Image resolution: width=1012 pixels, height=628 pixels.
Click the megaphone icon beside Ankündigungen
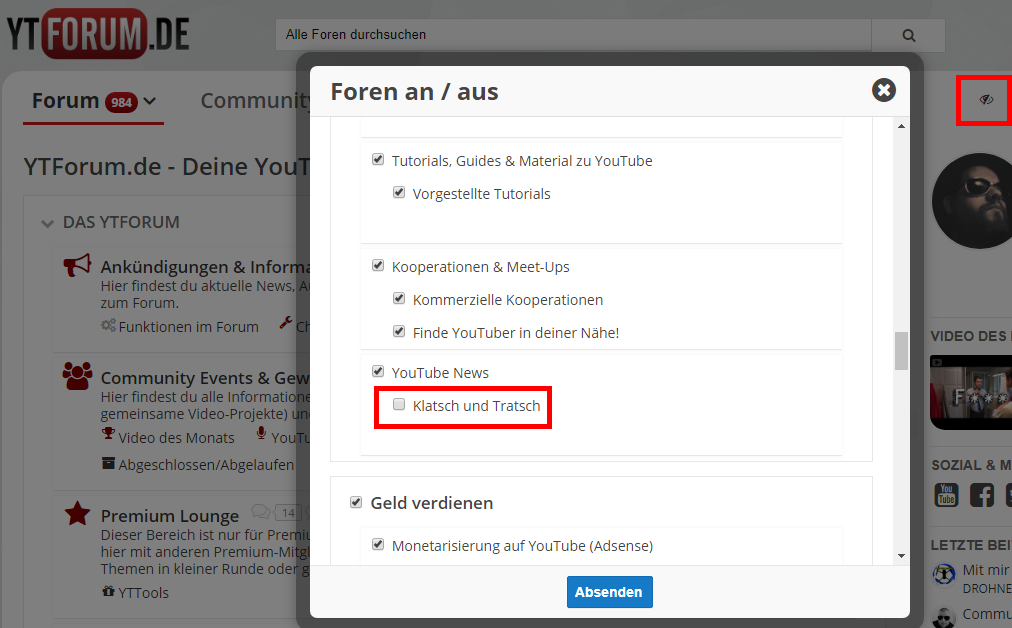77,266
